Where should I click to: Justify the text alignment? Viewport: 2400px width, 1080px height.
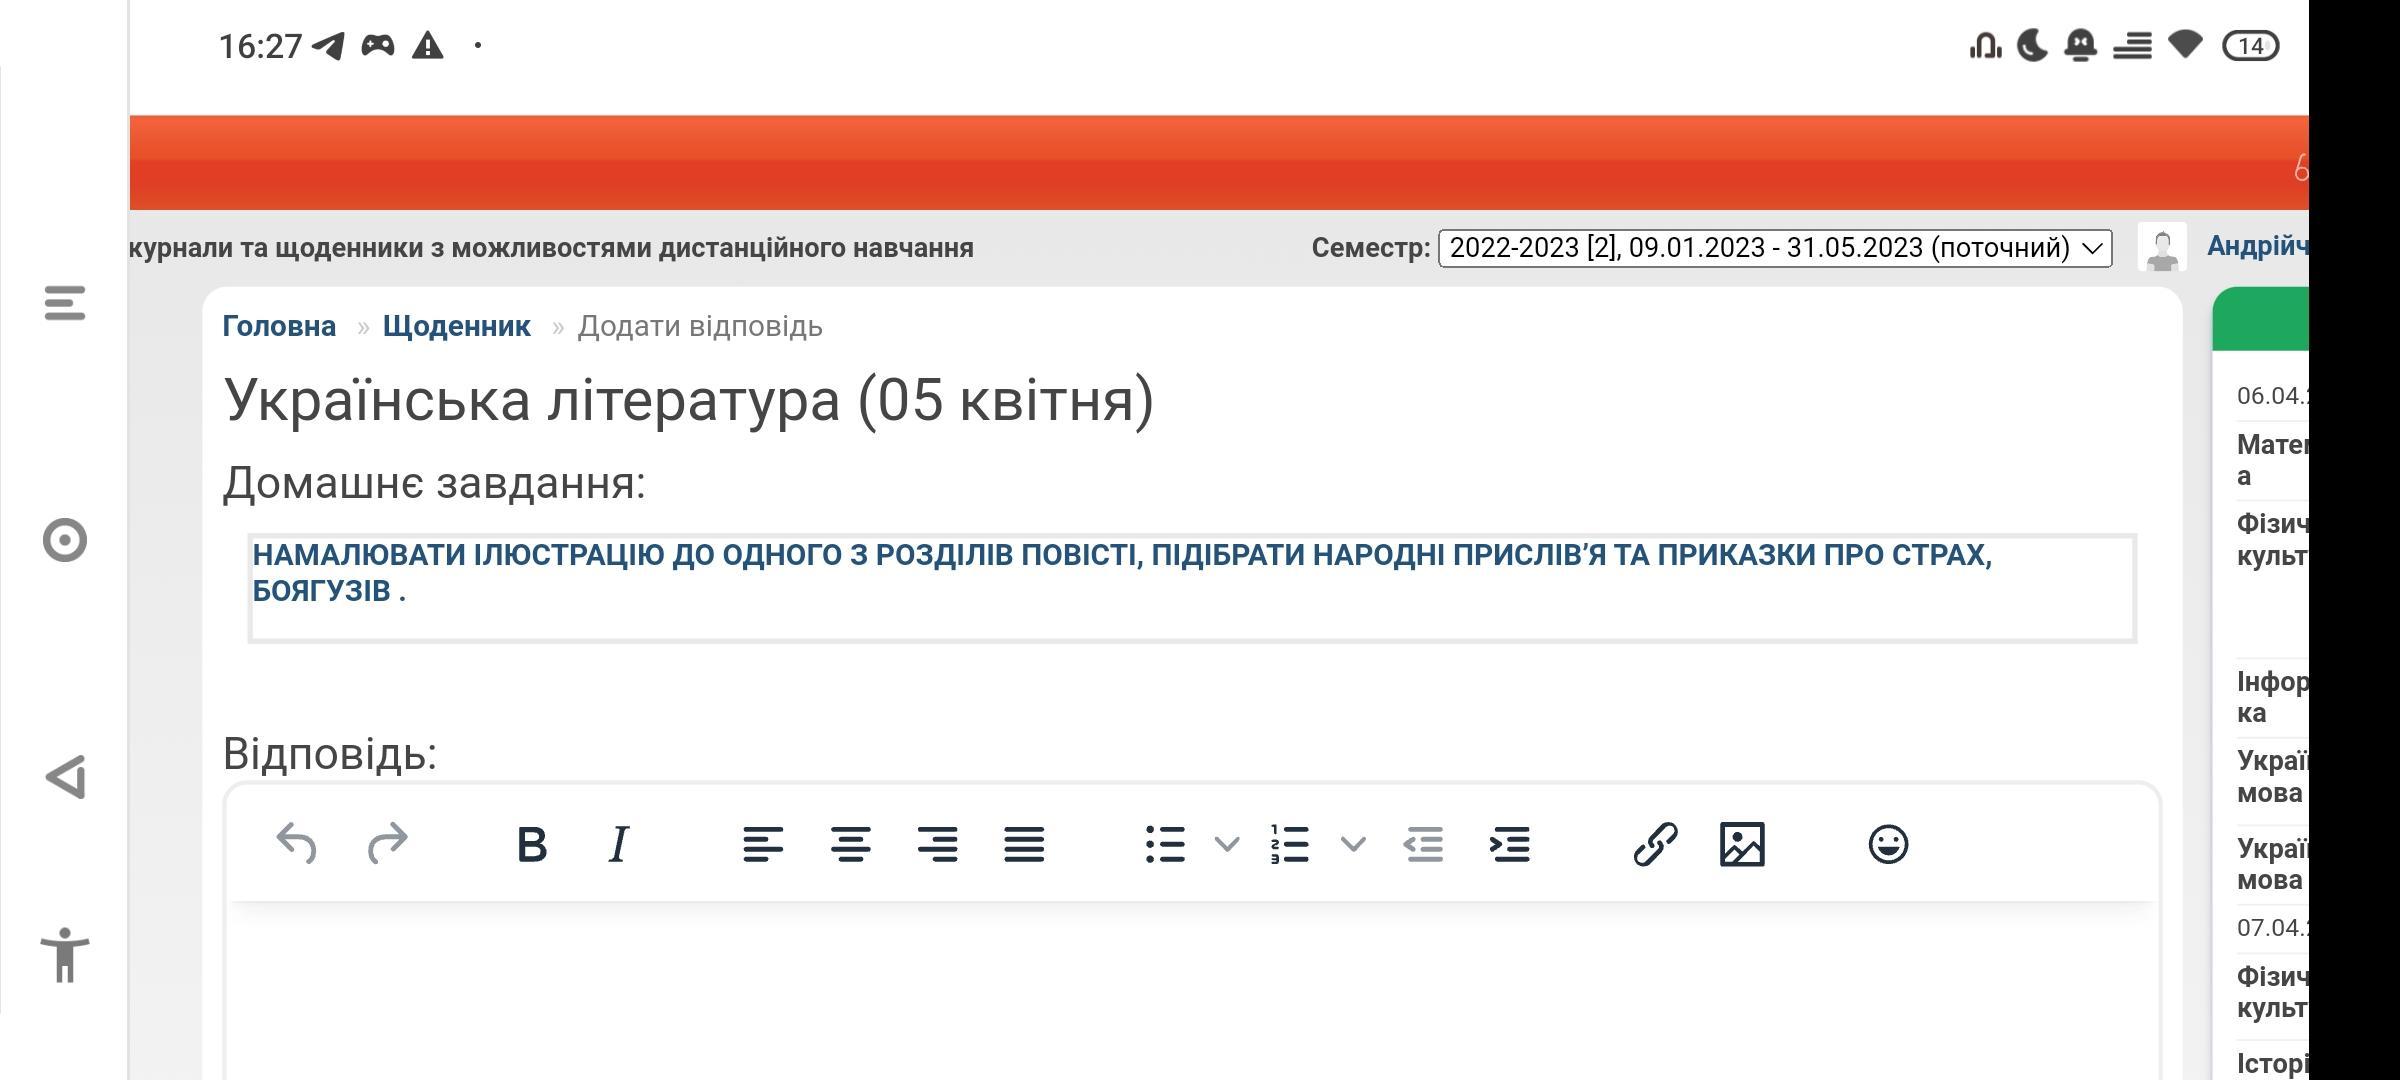pos(1024,844)
